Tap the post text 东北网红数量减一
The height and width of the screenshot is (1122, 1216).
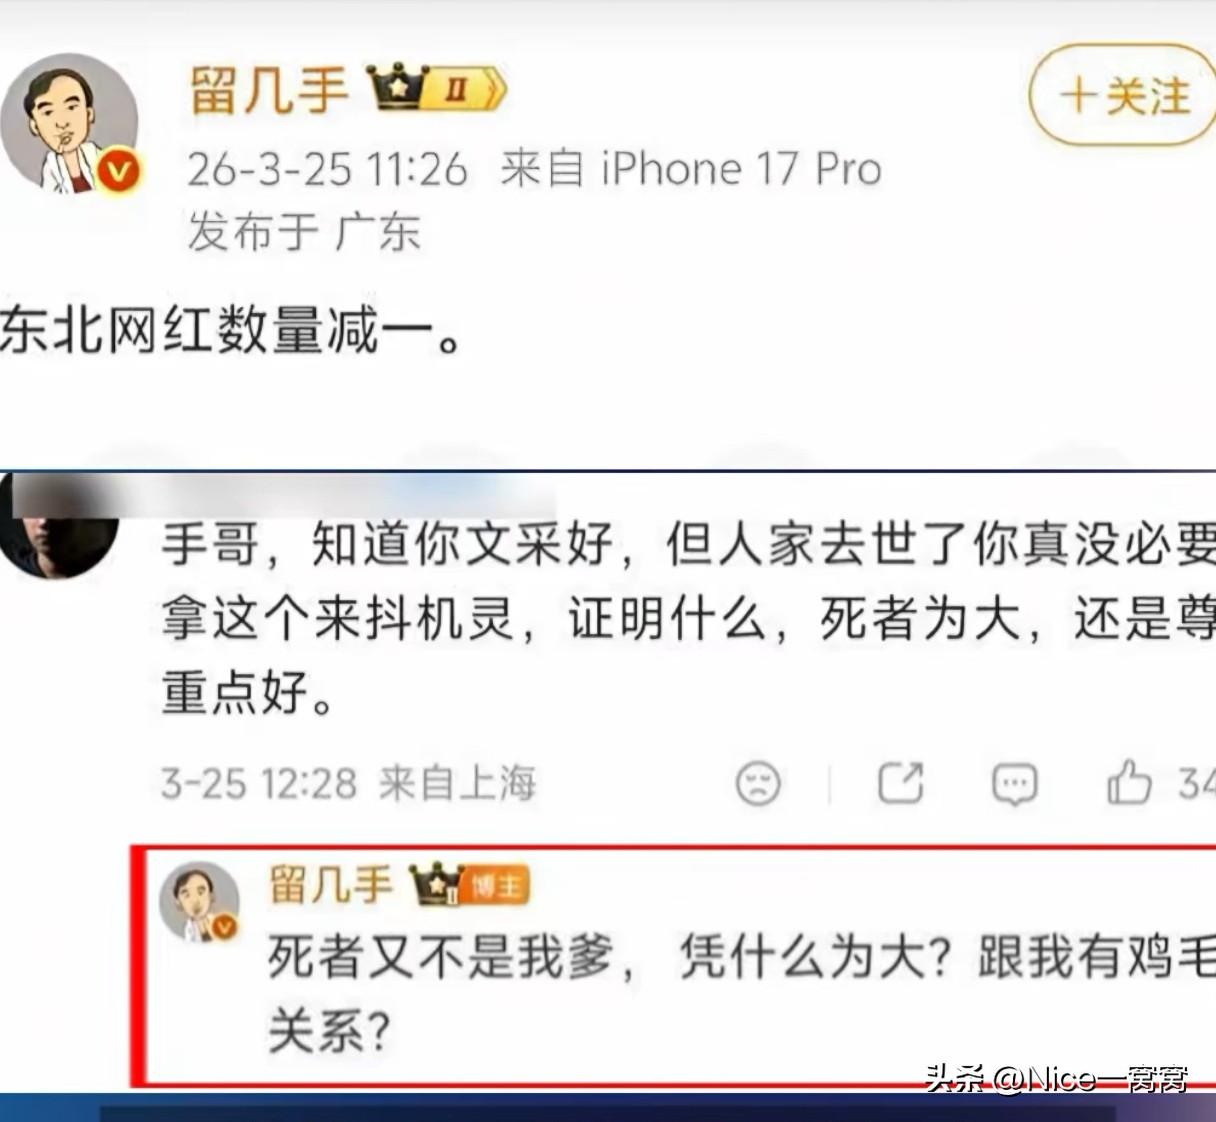[x=231, y=331]
